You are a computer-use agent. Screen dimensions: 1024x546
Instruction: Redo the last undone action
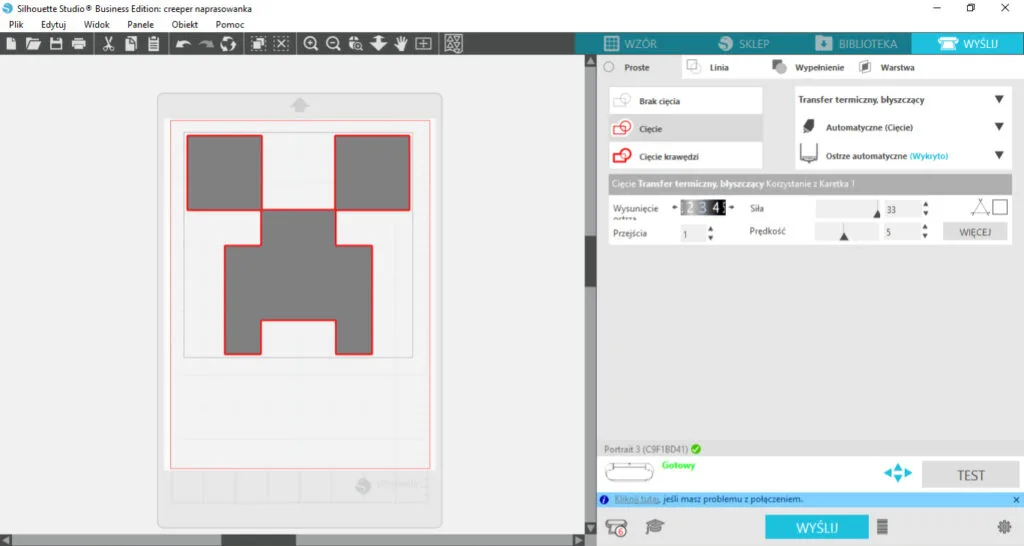tap(206, 44)
